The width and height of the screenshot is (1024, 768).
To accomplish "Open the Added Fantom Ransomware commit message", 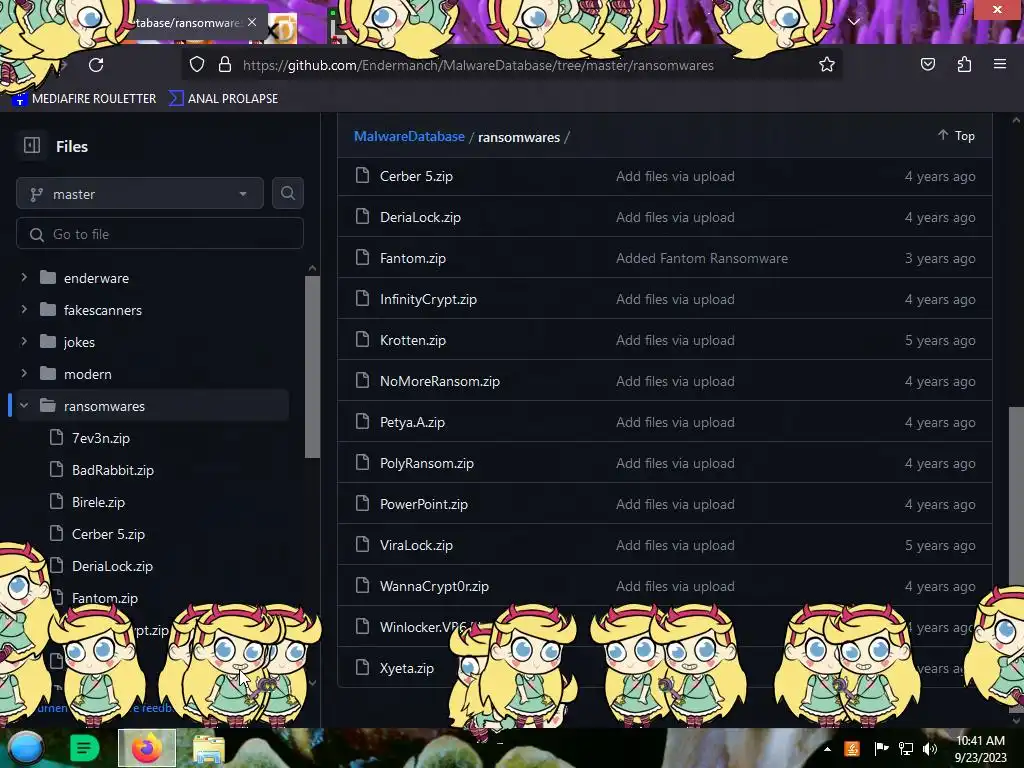I will click(701, 258).
